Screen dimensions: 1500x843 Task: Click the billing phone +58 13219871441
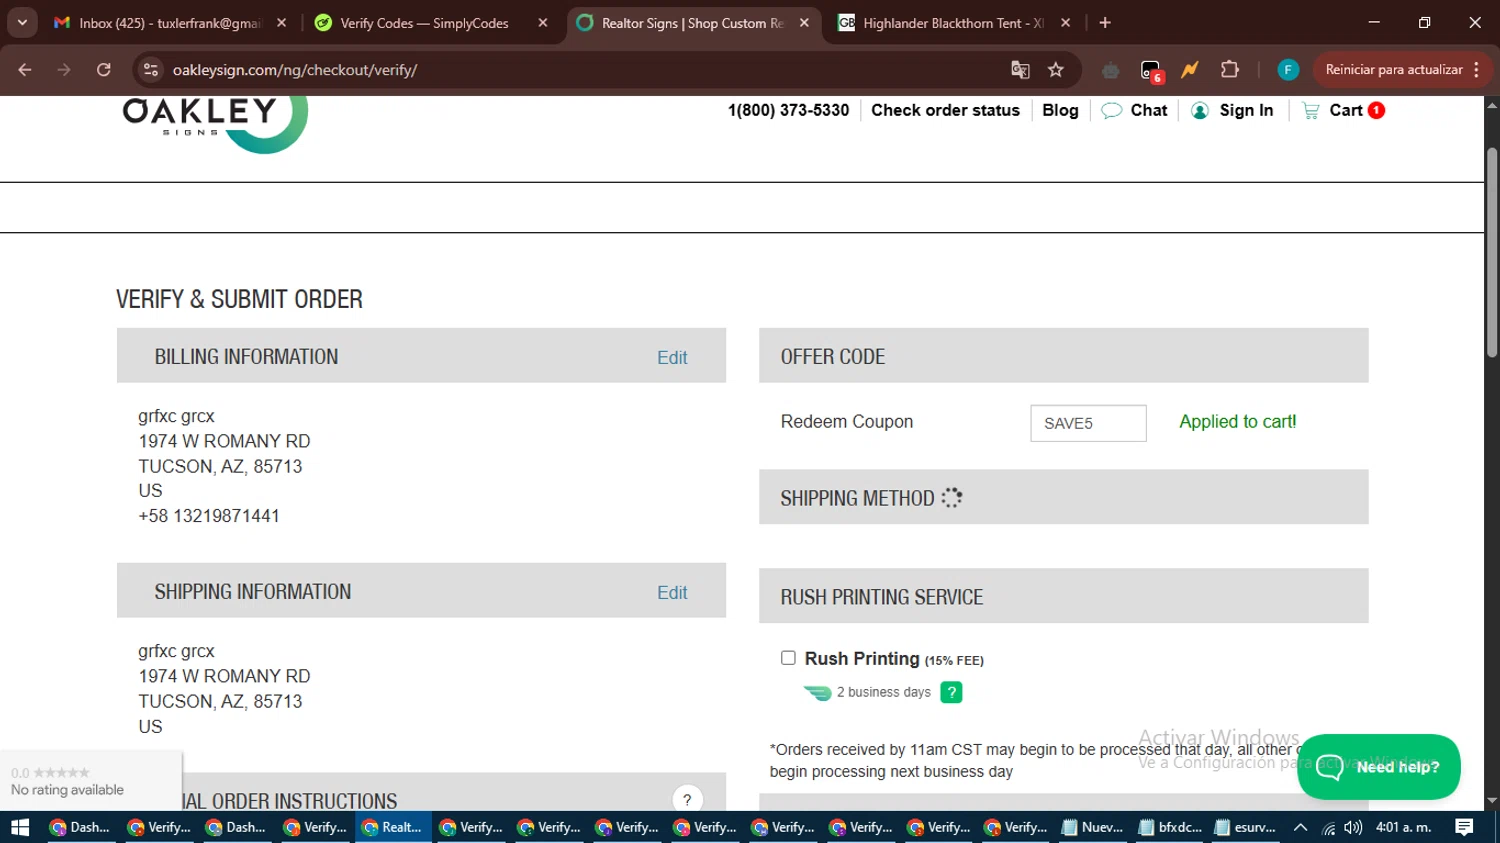[x=209, y=516]
